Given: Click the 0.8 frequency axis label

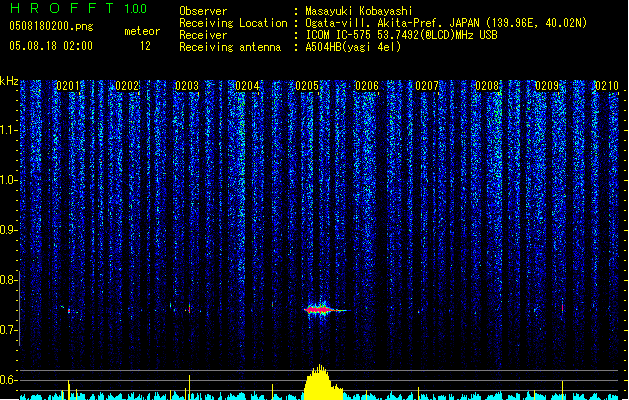Looking at the screenshot, I should (x=8, y=280).
